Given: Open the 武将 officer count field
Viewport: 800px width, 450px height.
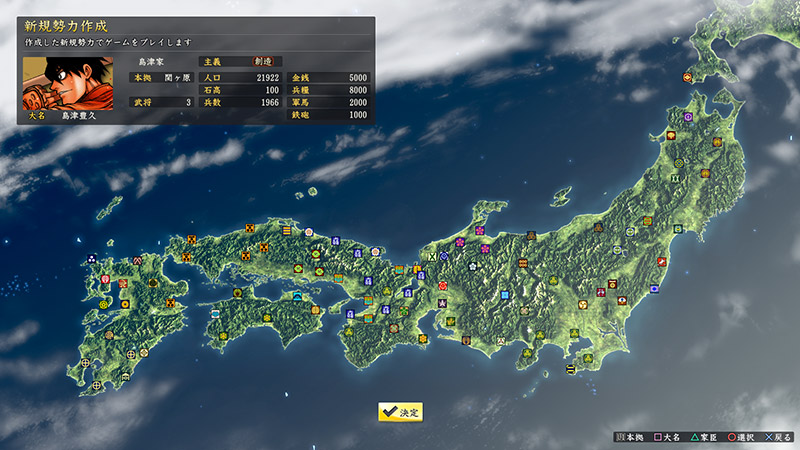Looking at the screenshot, I should (x=161, y=102).
